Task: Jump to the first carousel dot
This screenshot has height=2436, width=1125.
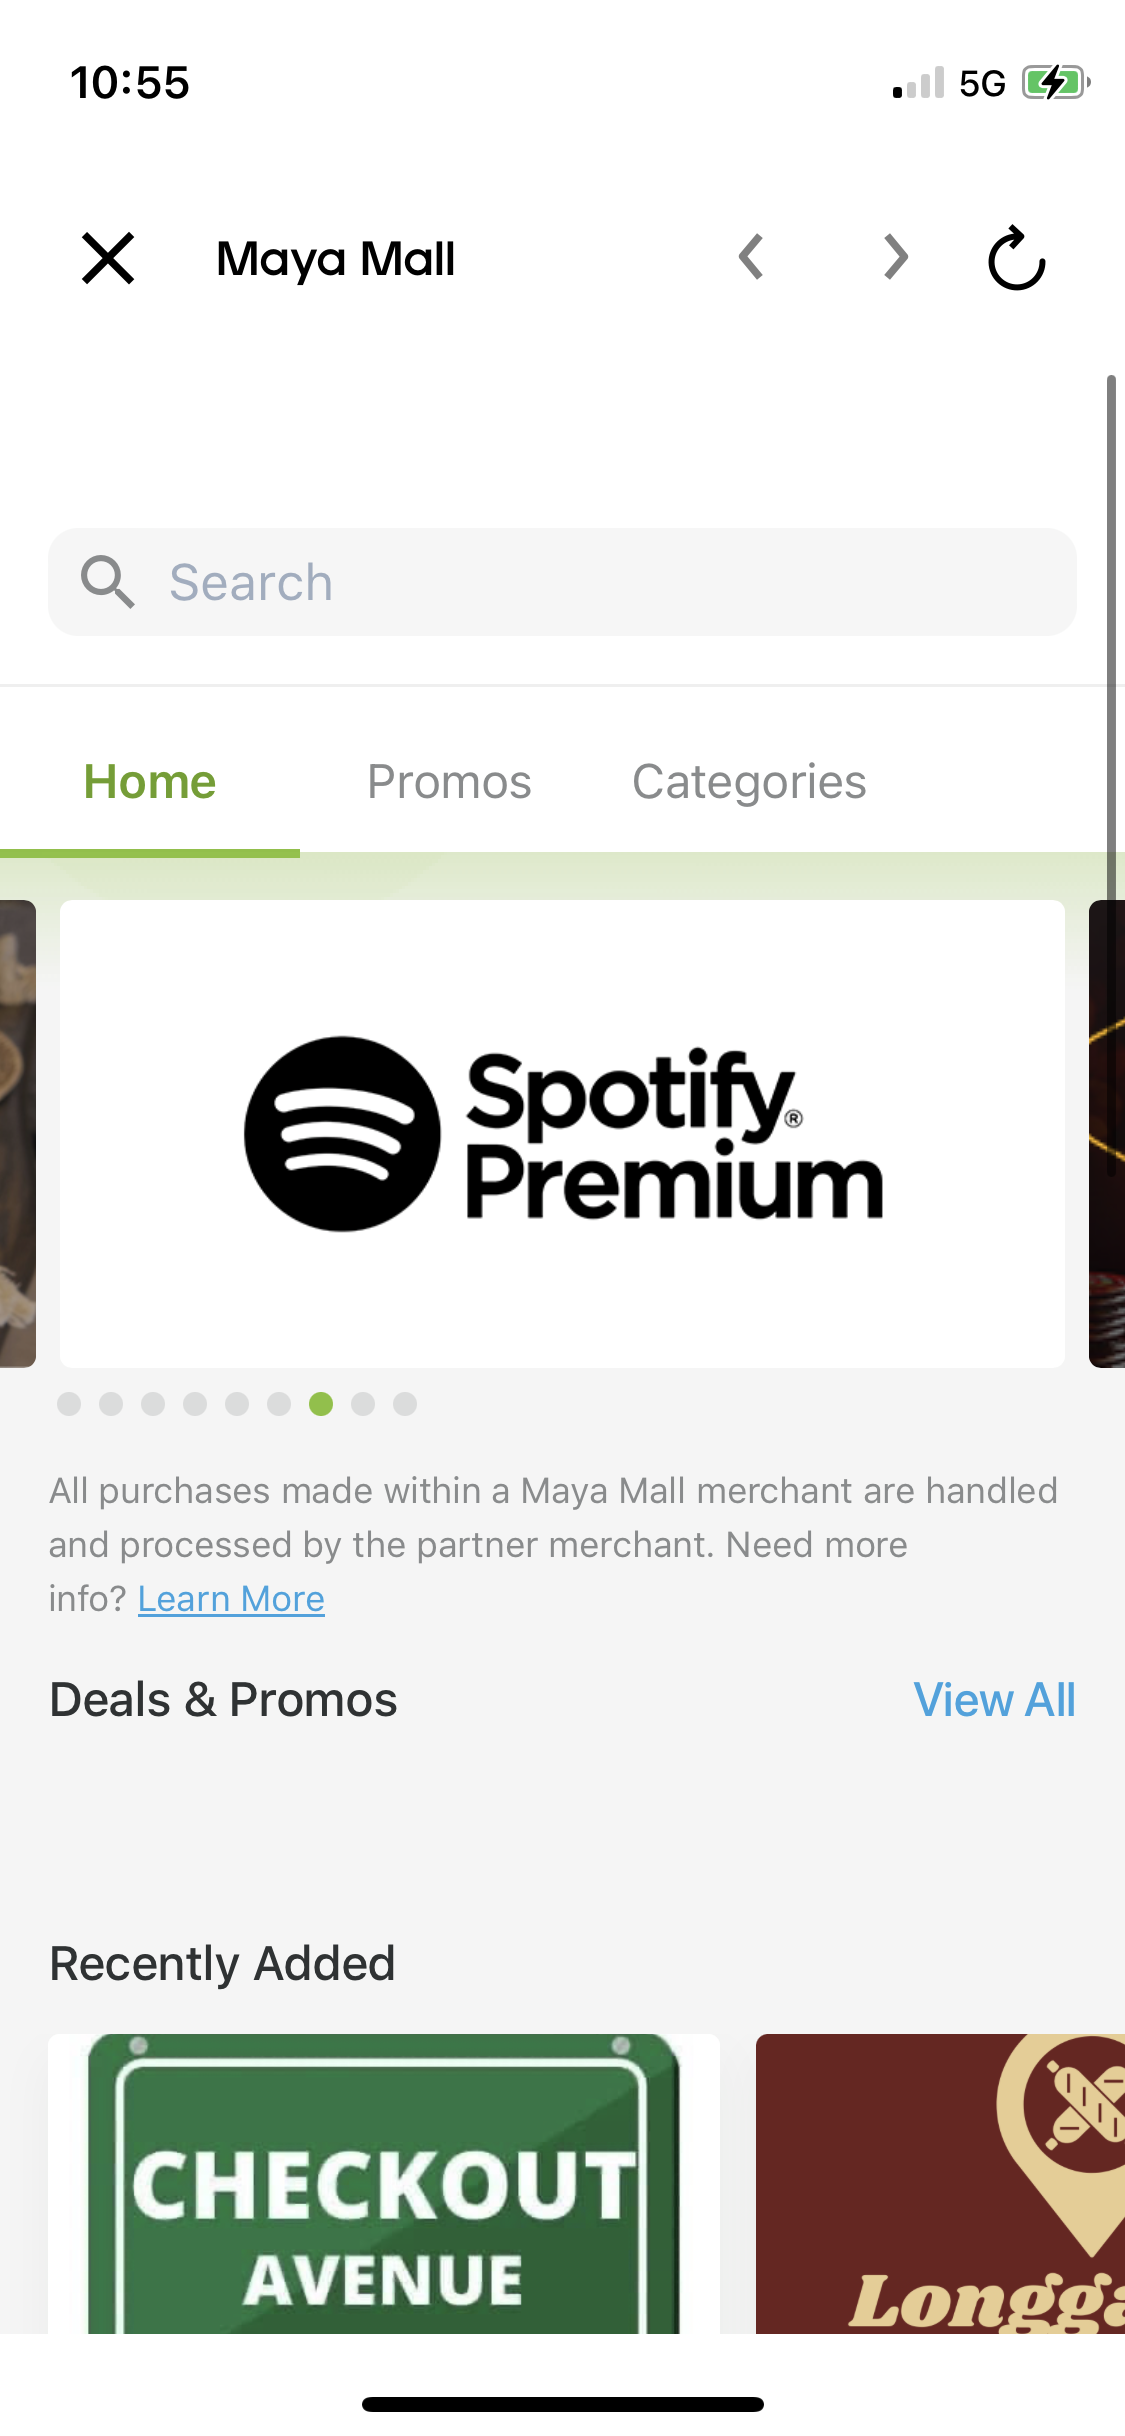Action: click(x=69, y=1404)
